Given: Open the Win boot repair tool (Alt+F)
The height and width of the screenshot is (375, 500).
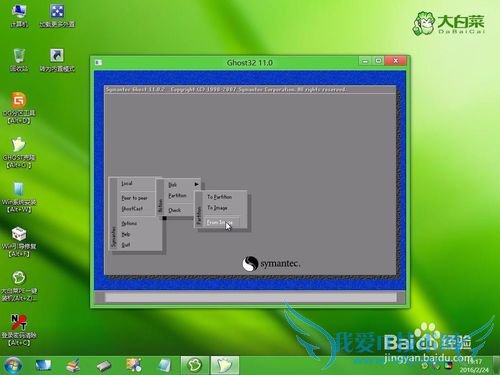Looking at the screenshot, I should (19, 242).
